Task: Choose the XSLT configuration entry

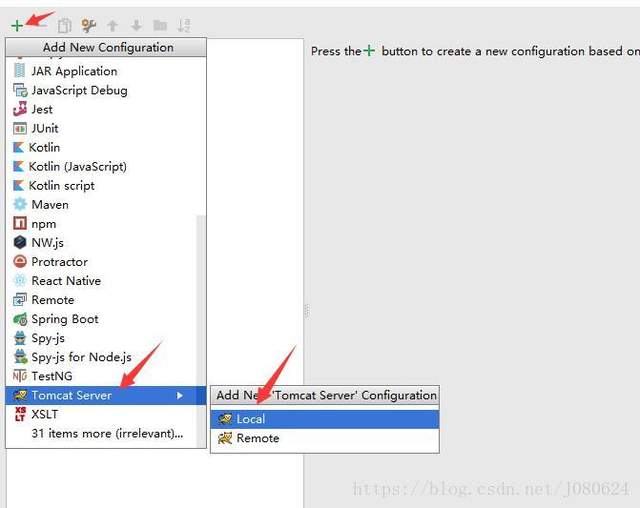Action: point(102,414)
